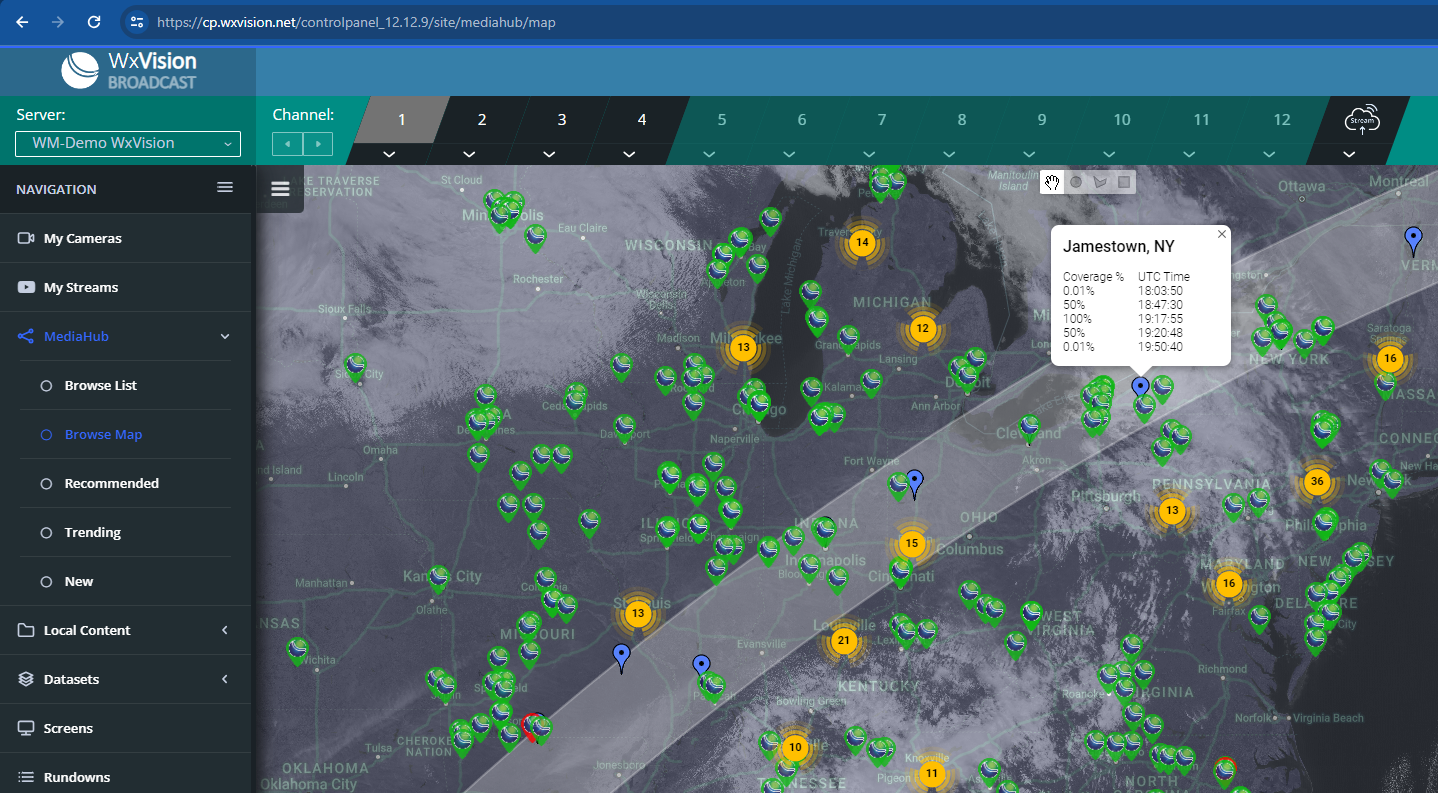Switch to channel 7 tab
Screen dimensions: 1438x793
[x=882, y=120]
